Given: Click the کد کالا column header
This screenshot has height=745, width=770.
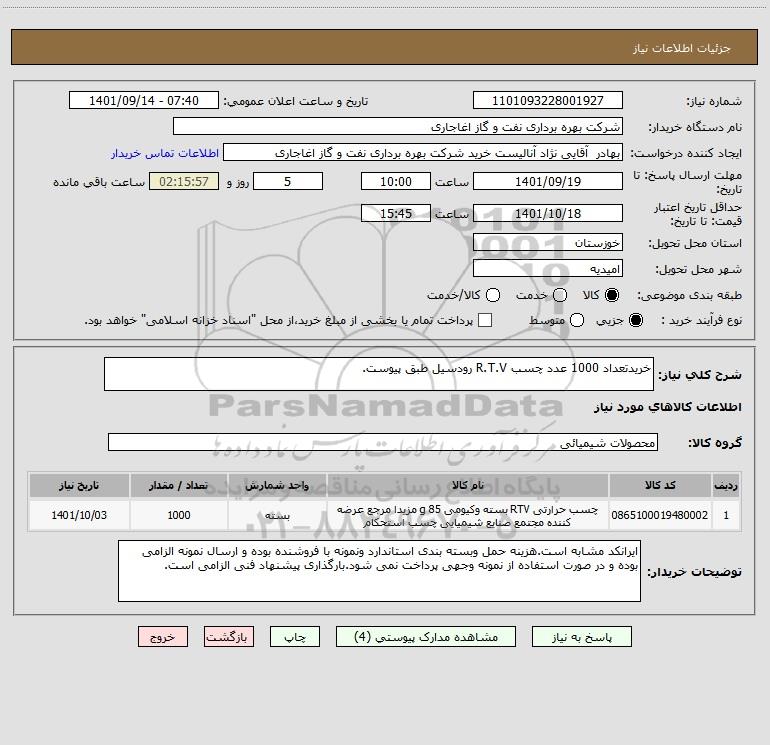Looking at the screenshot, I should tap(660, 485).
